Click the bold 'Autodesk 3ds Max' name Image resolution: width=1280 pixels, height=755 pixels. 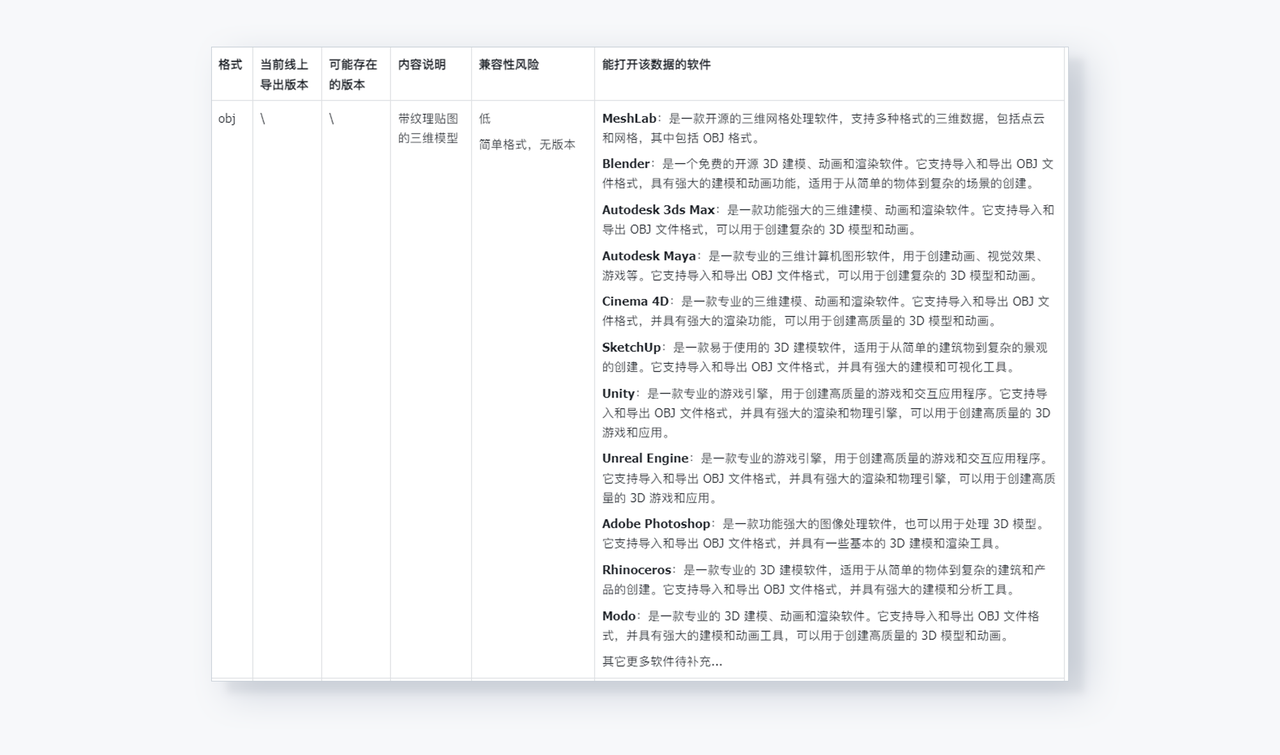[x=659, y=210]
